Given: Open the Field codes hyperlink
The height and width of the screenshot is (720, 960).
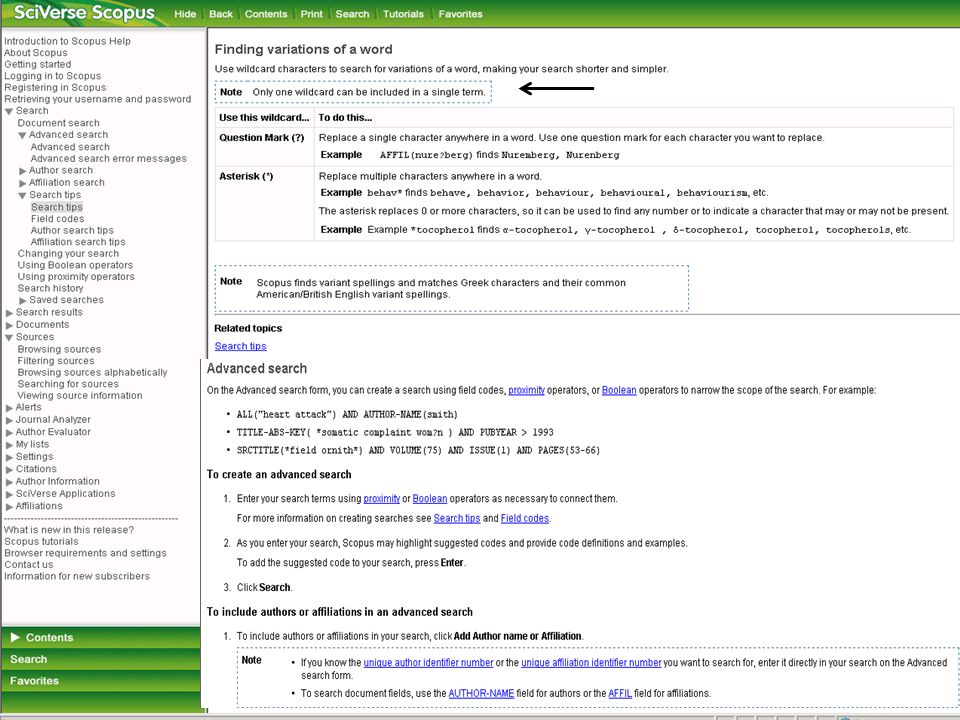Looking at the screenshot, I should click(525, 519).
